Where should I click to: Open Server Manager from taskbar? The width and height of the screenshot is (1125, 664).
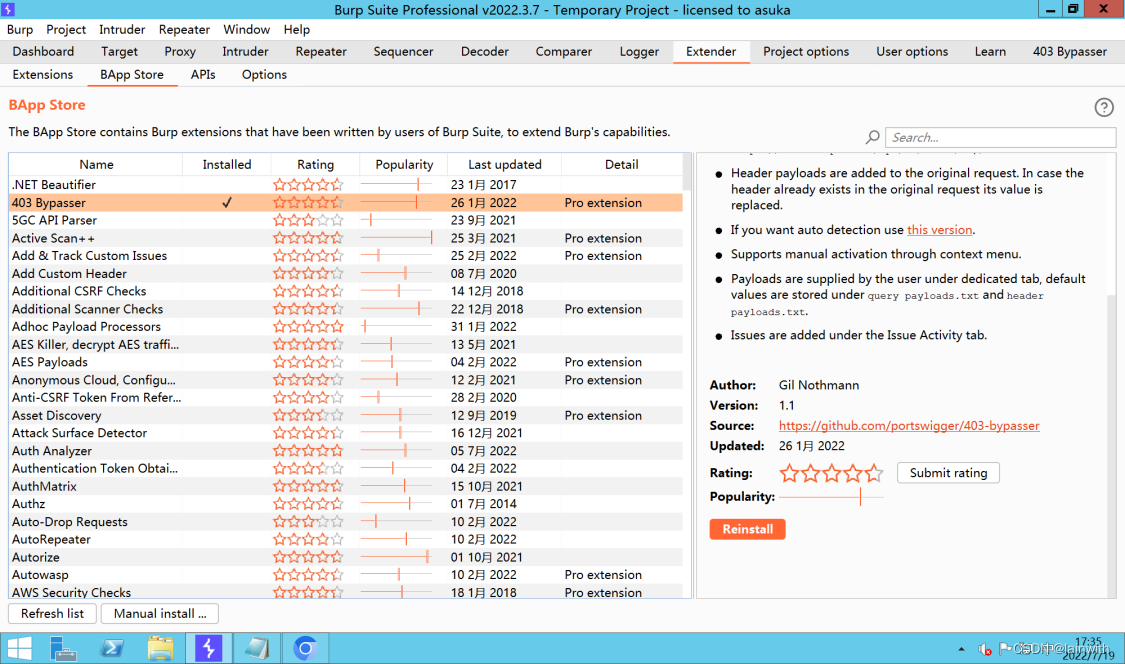pyautogui.click(x=63, y=648)
